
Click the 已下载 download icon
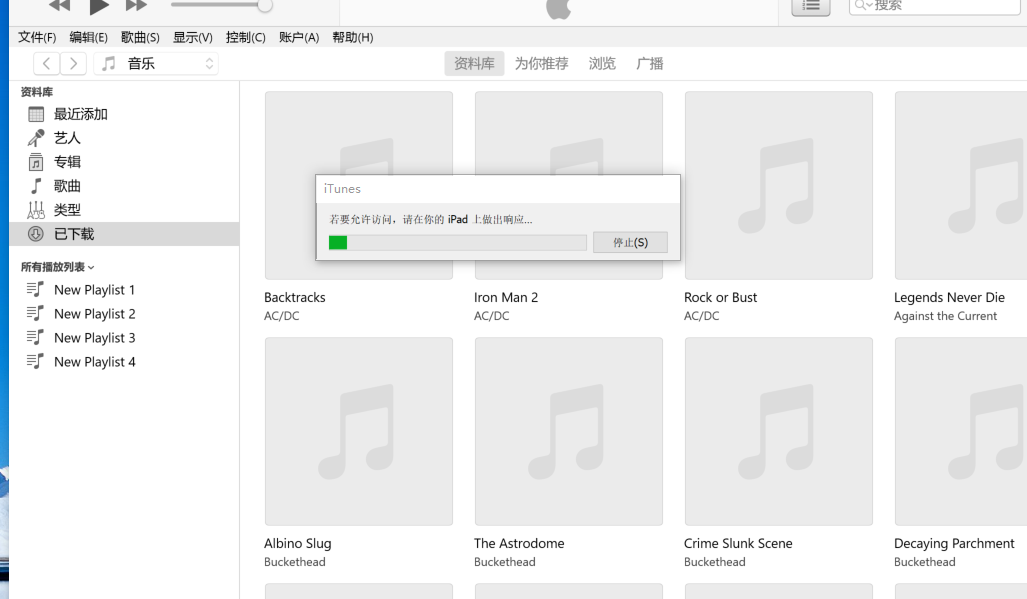click(x=35, y=234)
